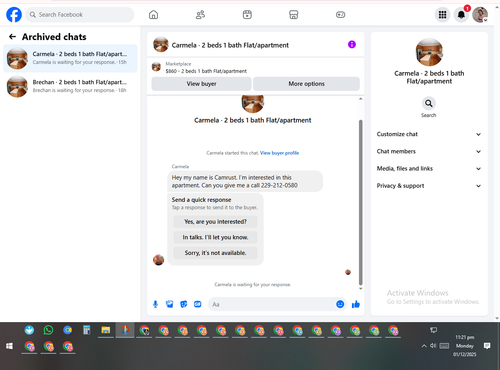500x370 pixels.
Task: Open the Menu grid icon
Action: [x=442, y=15]
